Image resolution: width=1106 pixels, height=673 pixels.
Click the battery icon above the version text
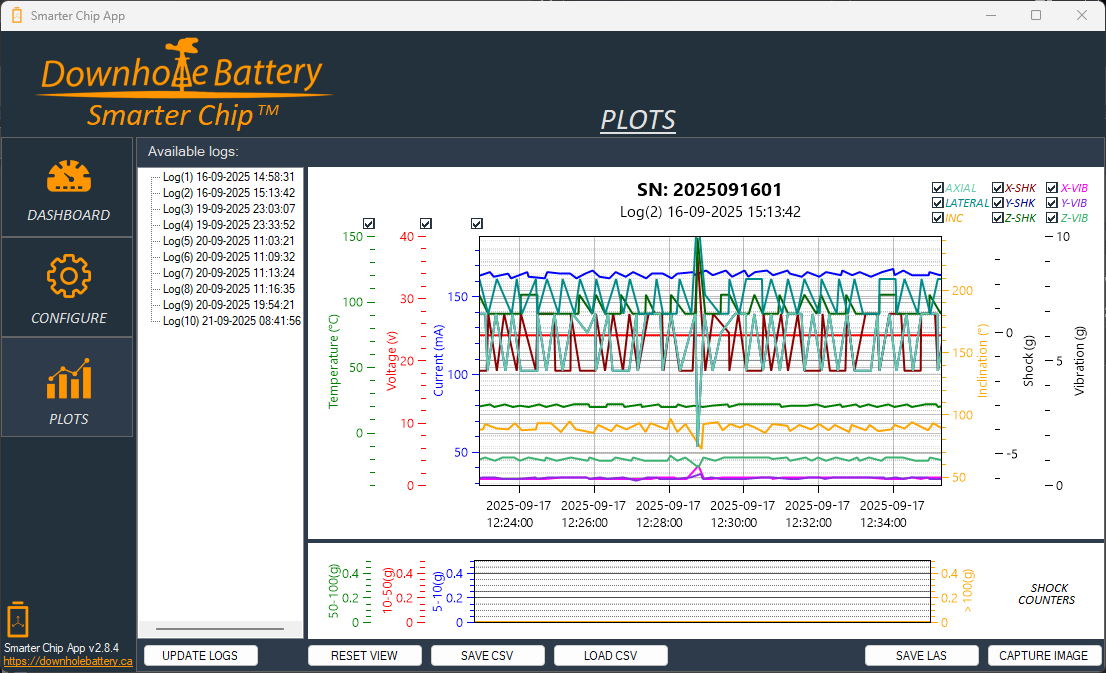click(x=17, y=620)
